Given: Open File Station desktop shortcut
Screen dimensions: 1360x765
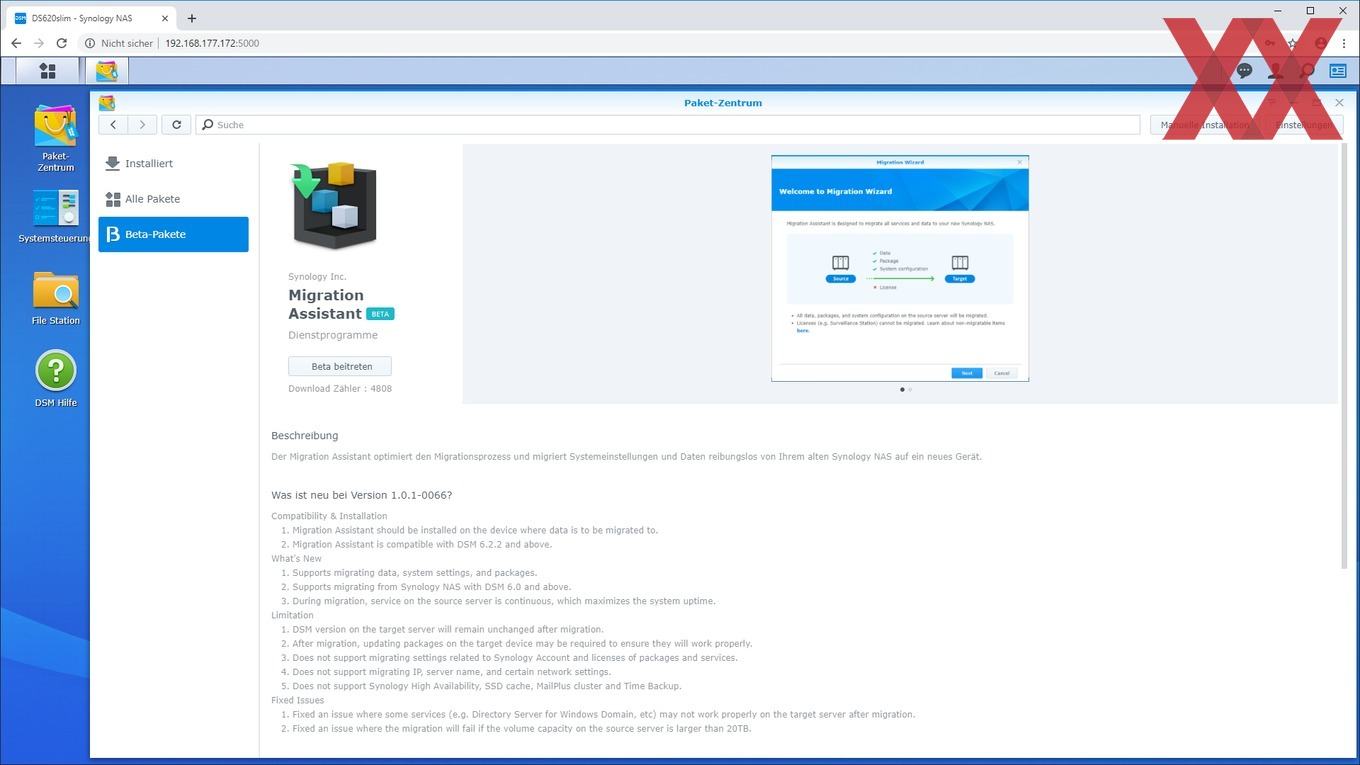Looking at the screenshot, I should point(56,298).
